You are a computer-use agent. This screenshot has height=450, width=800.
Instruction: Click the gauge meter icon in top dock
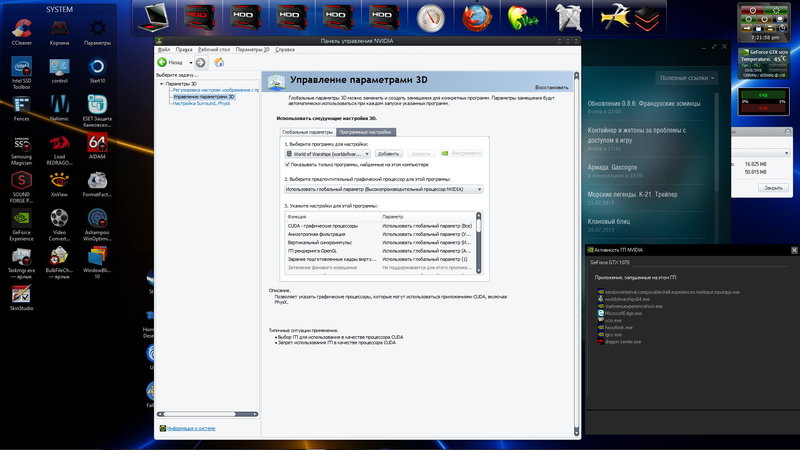[431, 17]
